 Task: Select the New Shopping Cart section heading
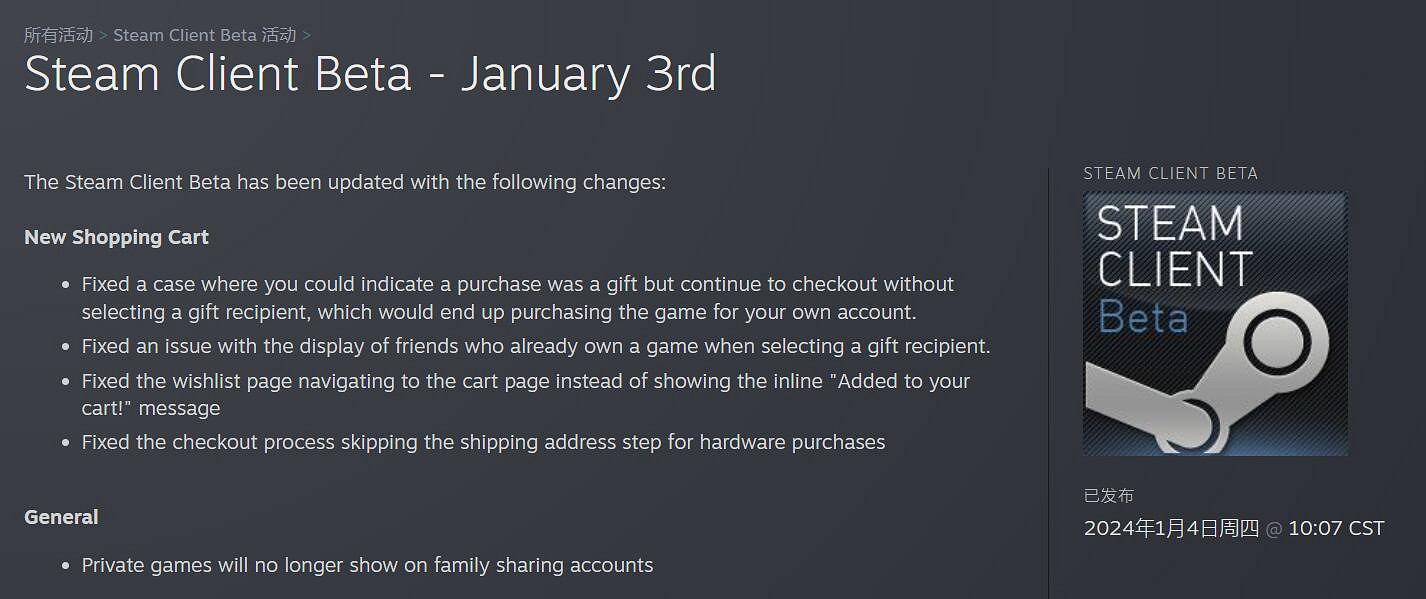click(x=116, y=237)
